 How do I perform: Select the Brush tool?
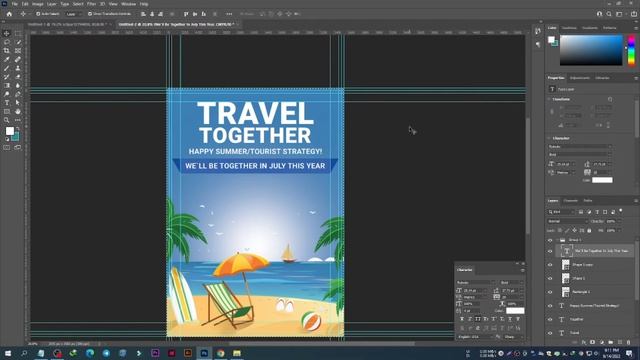point(7,68)
